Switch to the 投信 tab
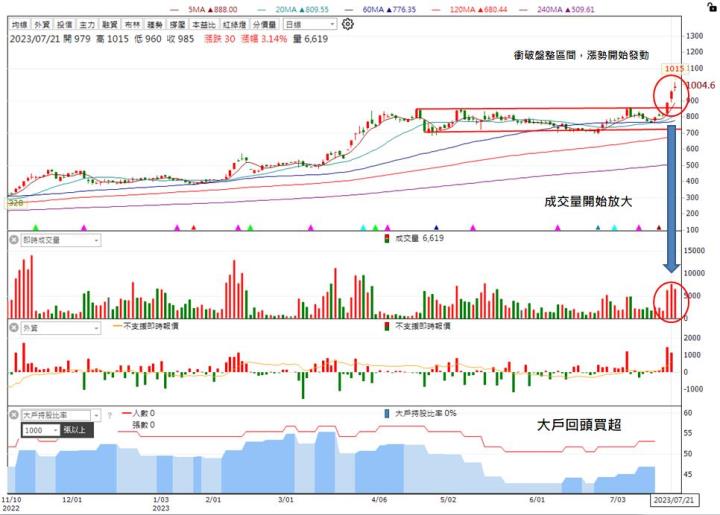 click(x=64, y=23)
